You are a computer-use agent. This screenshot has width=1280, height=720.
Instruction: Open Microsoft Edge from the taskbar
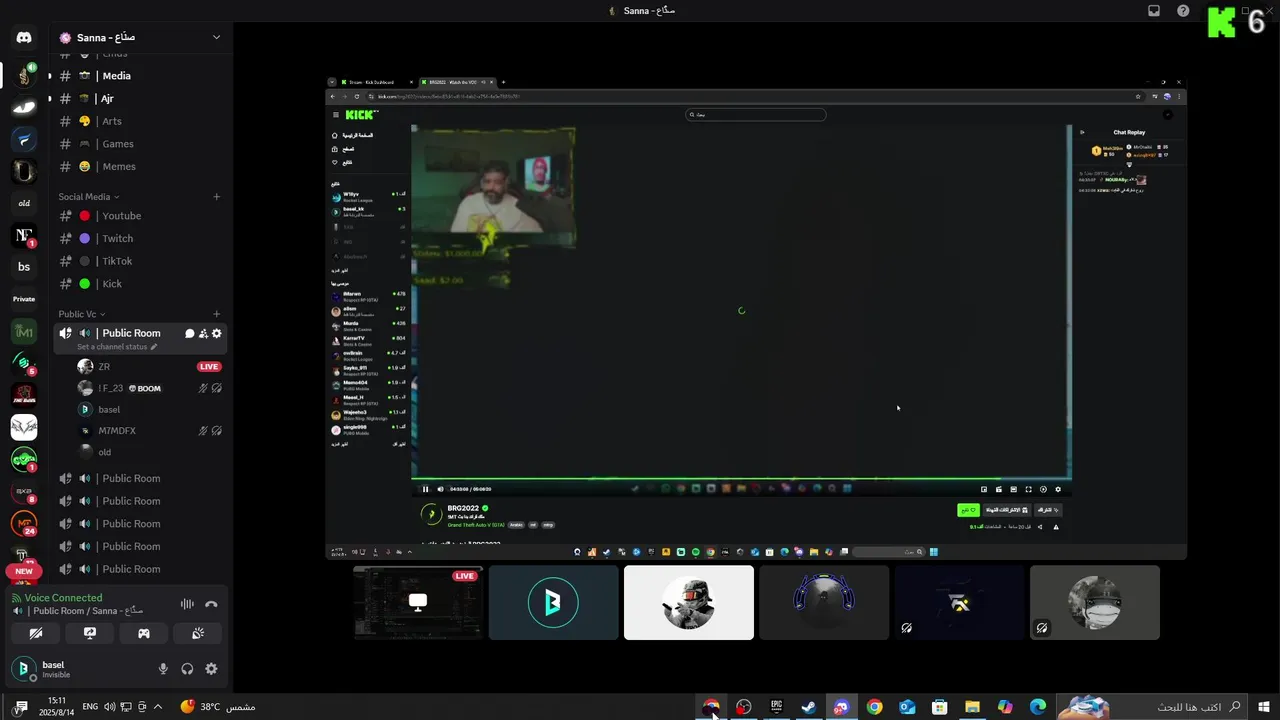coord(1038,707)
